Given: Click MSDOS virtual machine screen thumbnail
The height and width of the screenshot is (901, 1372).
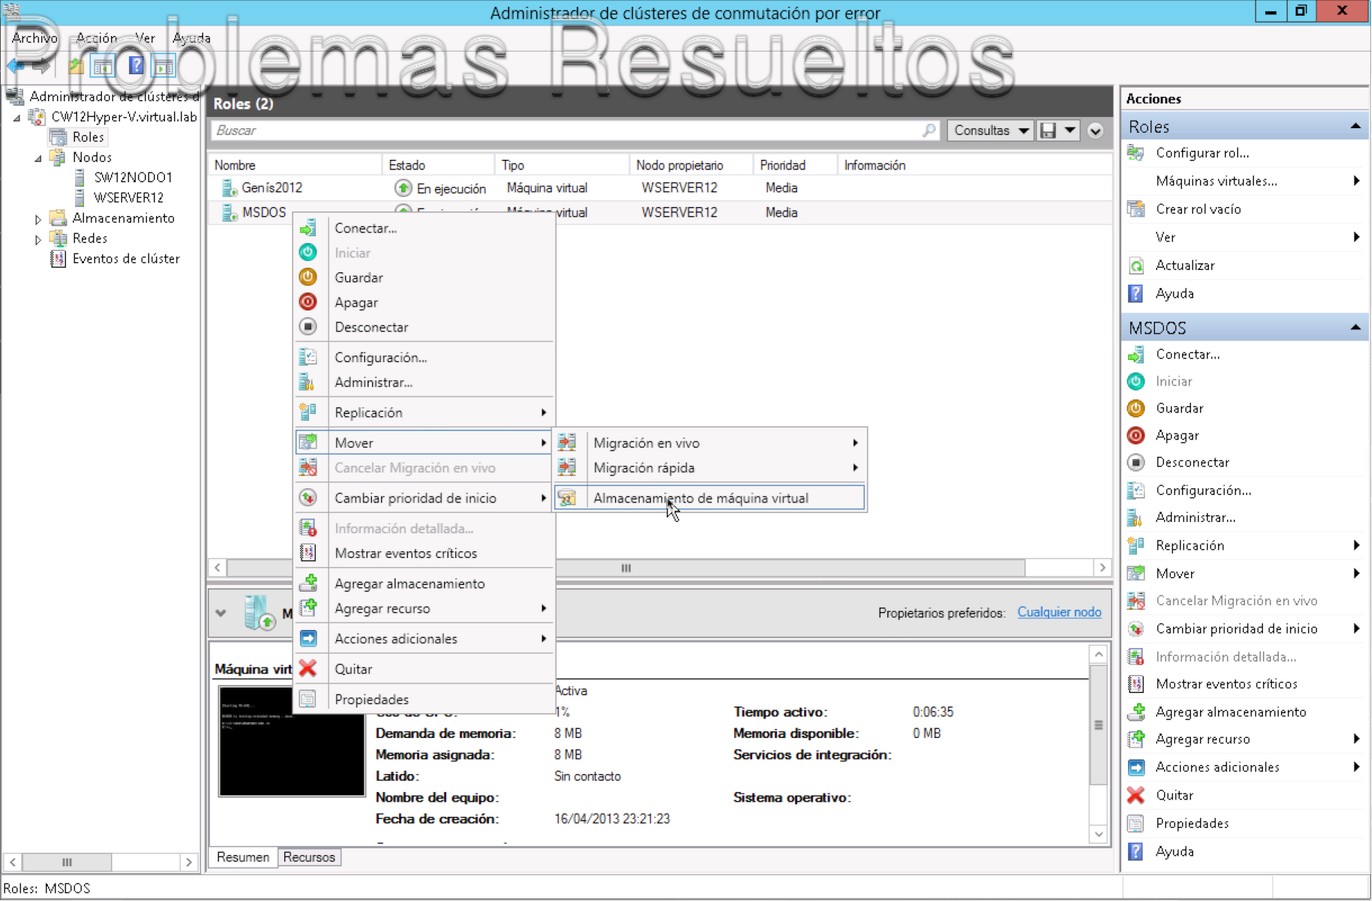Looking at the screenshot, I should tap(291, 741).
